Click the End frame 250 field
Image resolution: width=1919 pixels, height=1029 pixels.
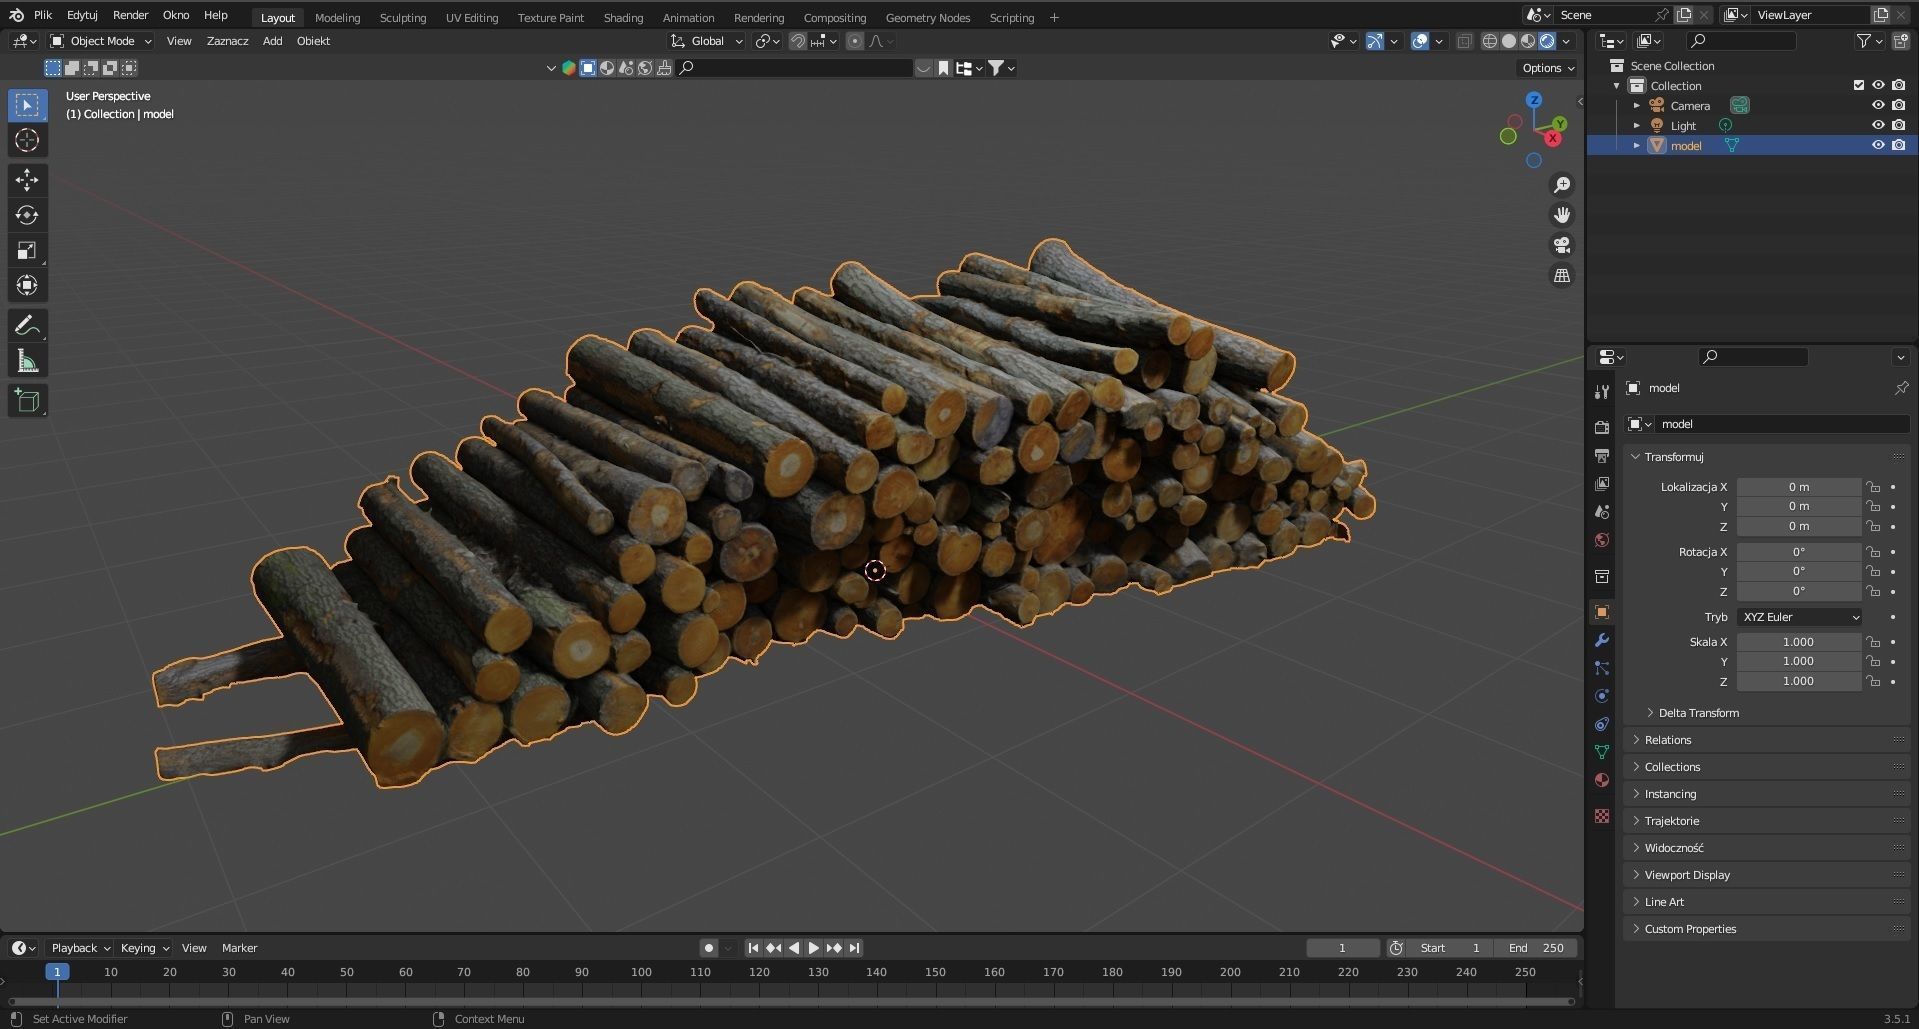[x=1536, y=948]
